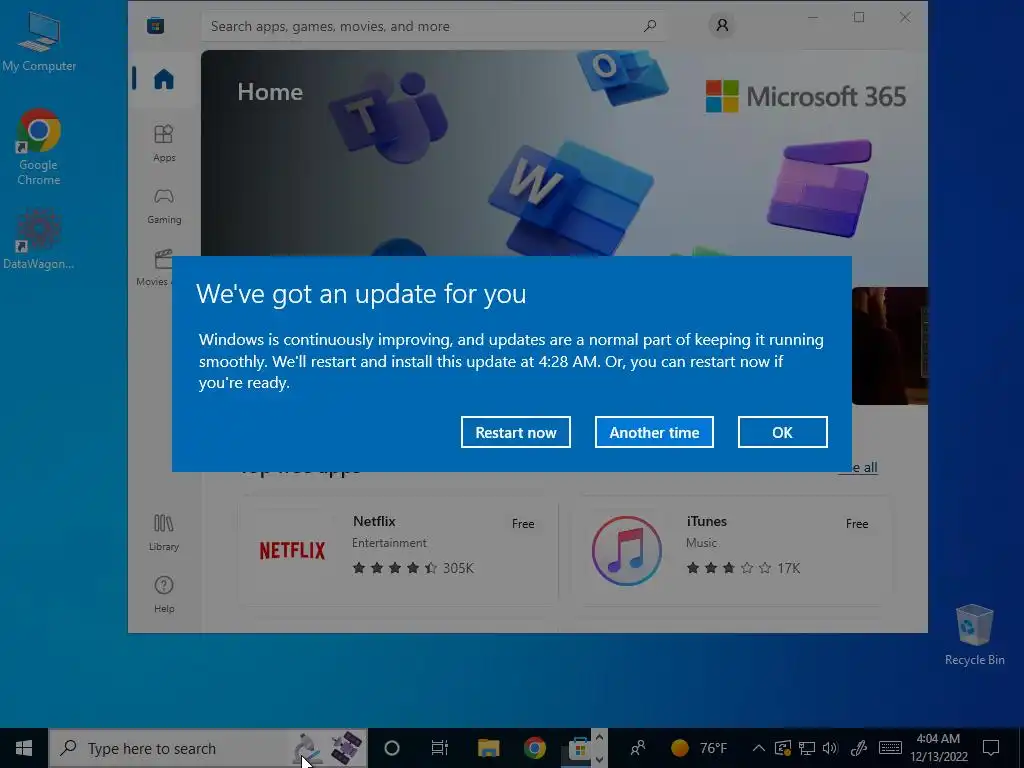Open the notification center icon
This screenshot has height=768, width=1024.
pyautogui.click(x=991, y=748)
